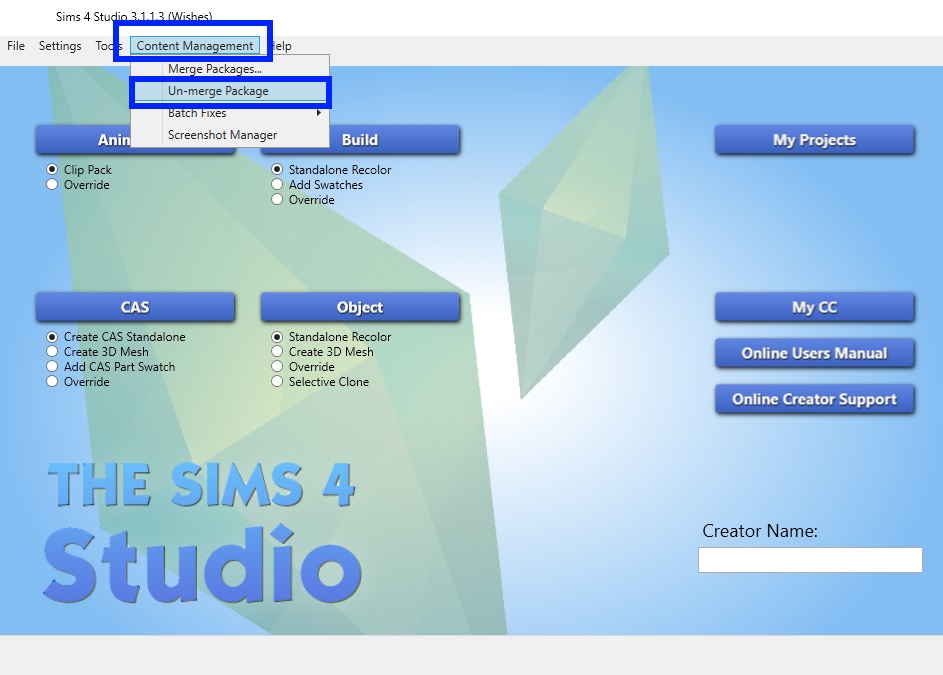Image resolution: width=943 pixels, height=675 pixels.
Task: Open Screenshot Manager from the menu
Action: coord(222,135)
